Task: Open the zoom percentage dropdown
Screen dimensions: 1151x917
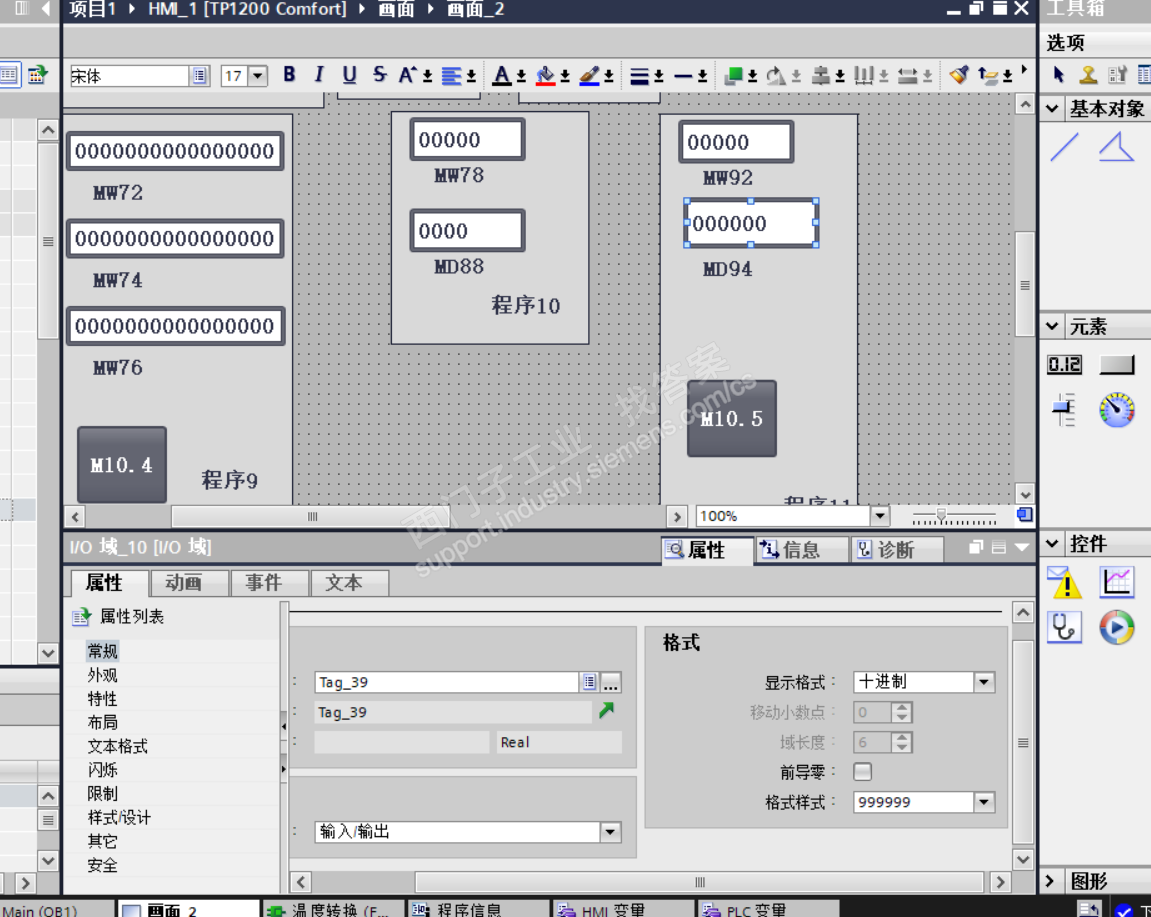Action: 880,516
